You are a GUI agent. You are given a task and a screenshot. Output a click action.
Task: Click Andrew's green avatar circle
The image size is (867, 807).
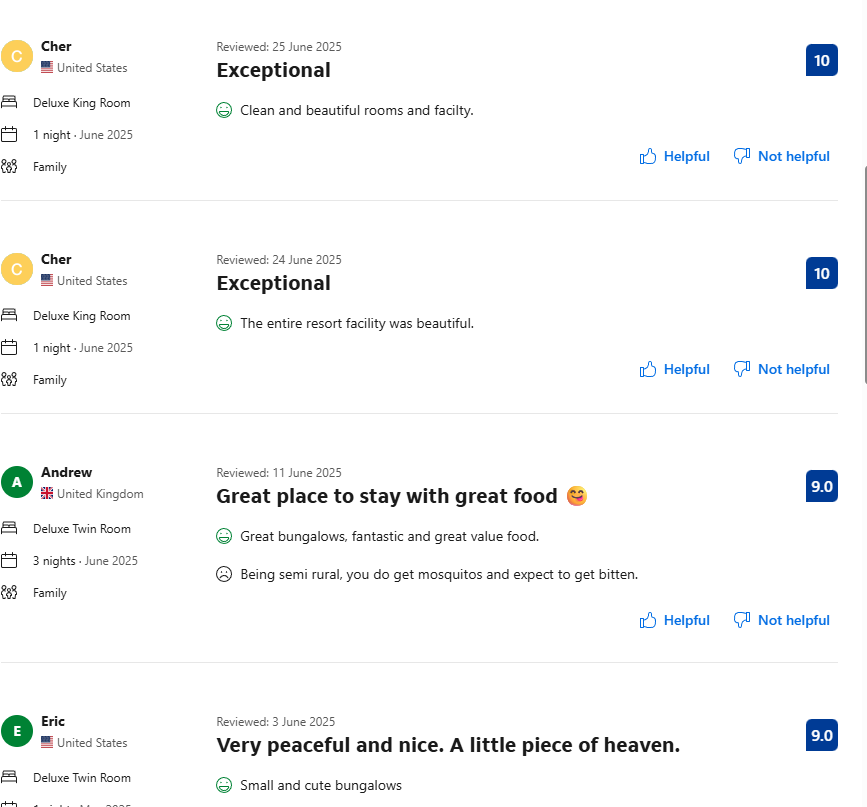17,482
